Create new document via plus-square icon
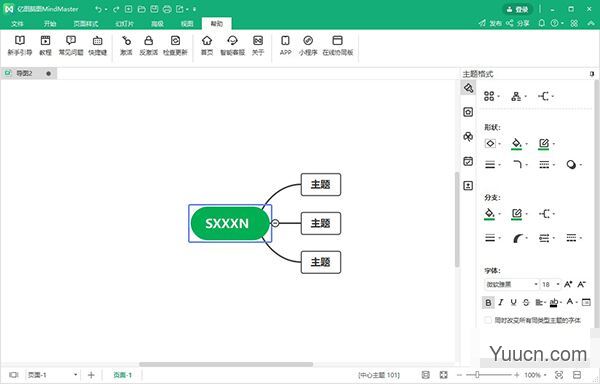 click(x=129, y=9)
